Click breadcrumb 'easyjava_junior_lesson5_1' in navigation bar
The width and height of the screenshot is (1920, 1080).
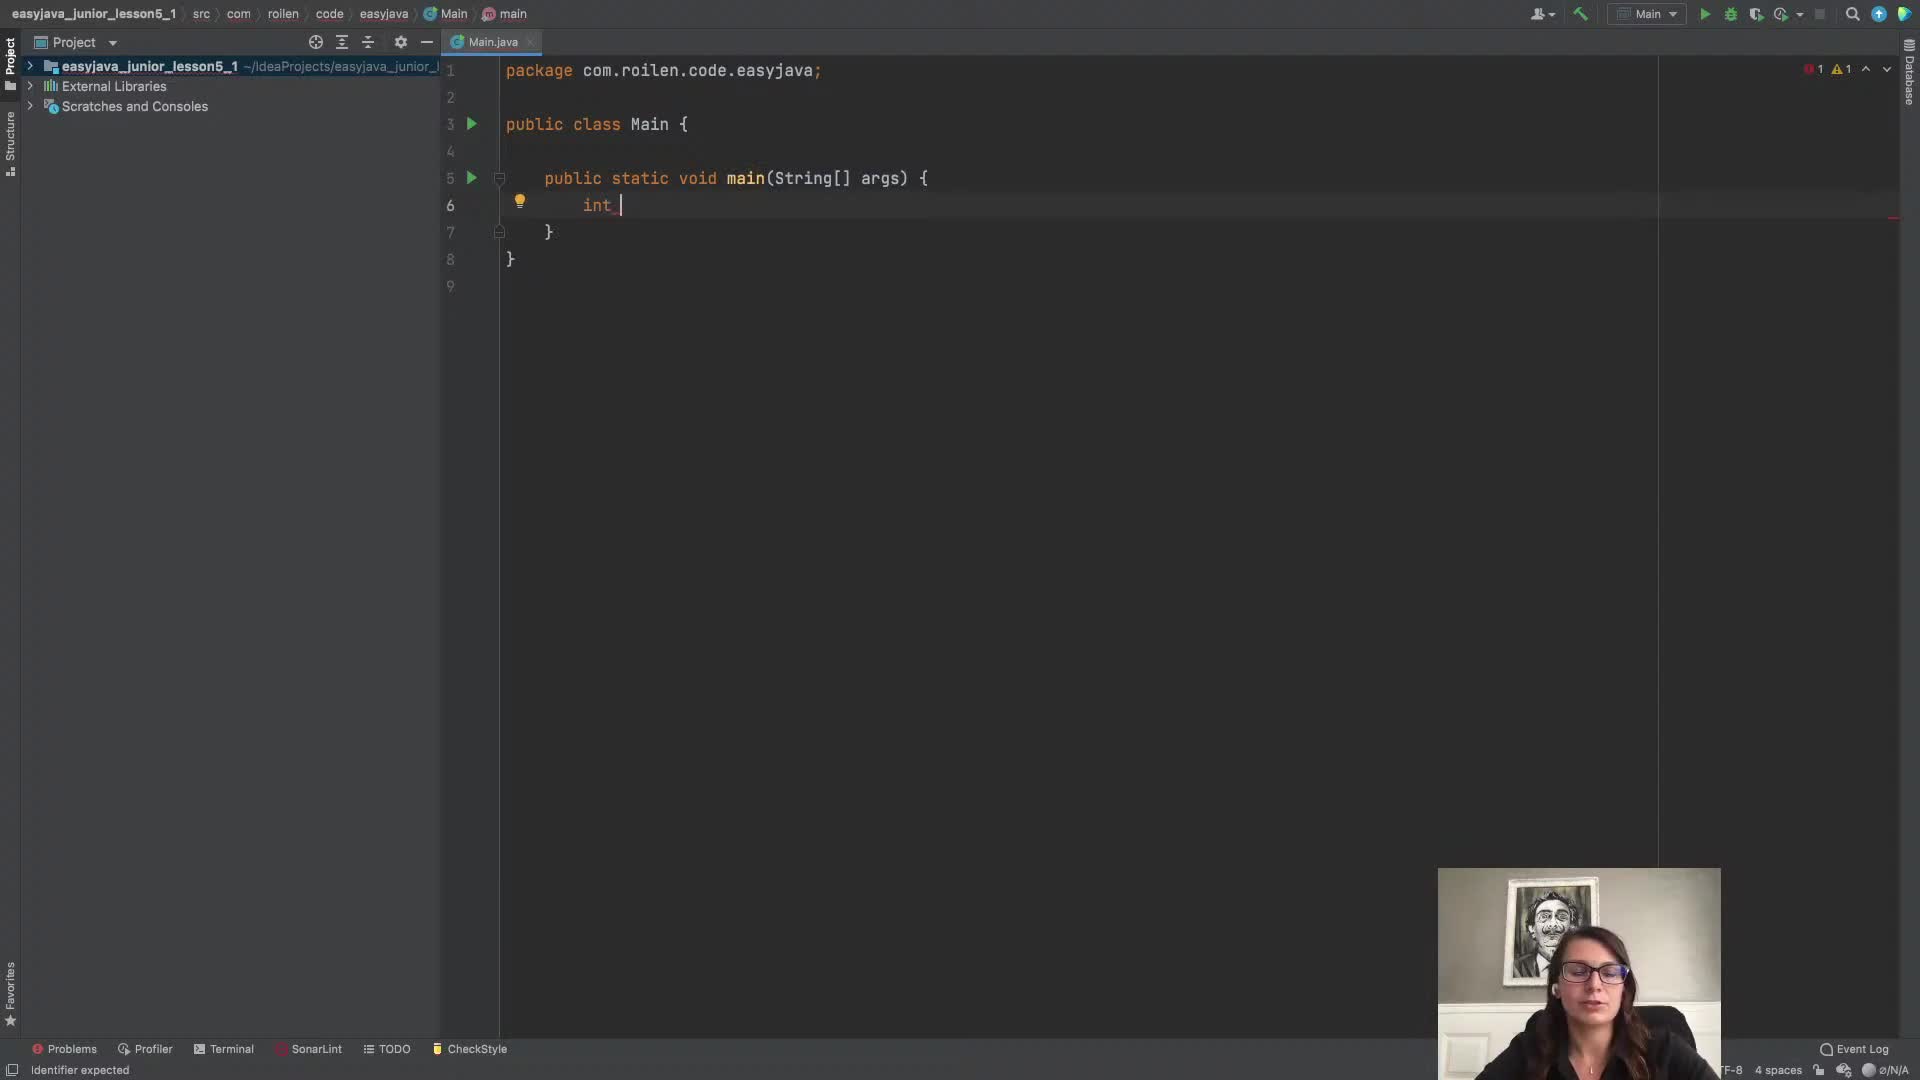pyautogui.click(x=94, y=14)
